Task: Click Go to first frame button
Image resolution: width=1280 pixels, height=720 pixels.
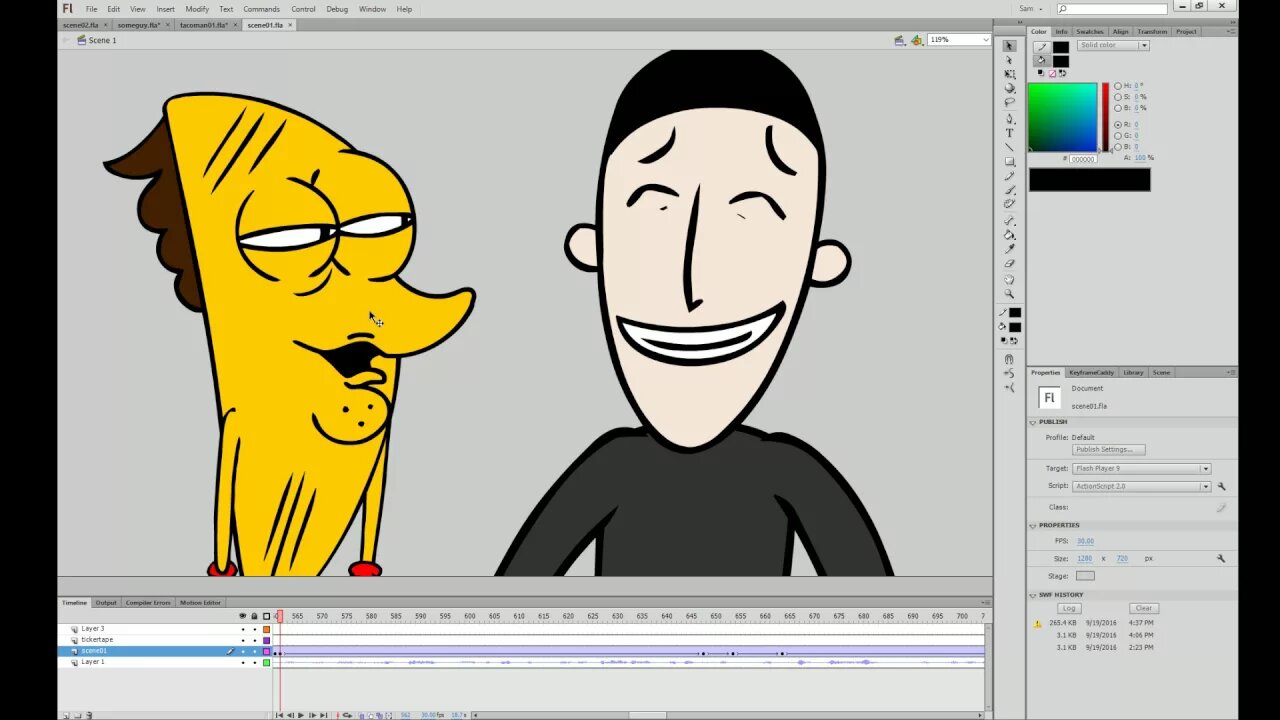Action: pos(279,715)
